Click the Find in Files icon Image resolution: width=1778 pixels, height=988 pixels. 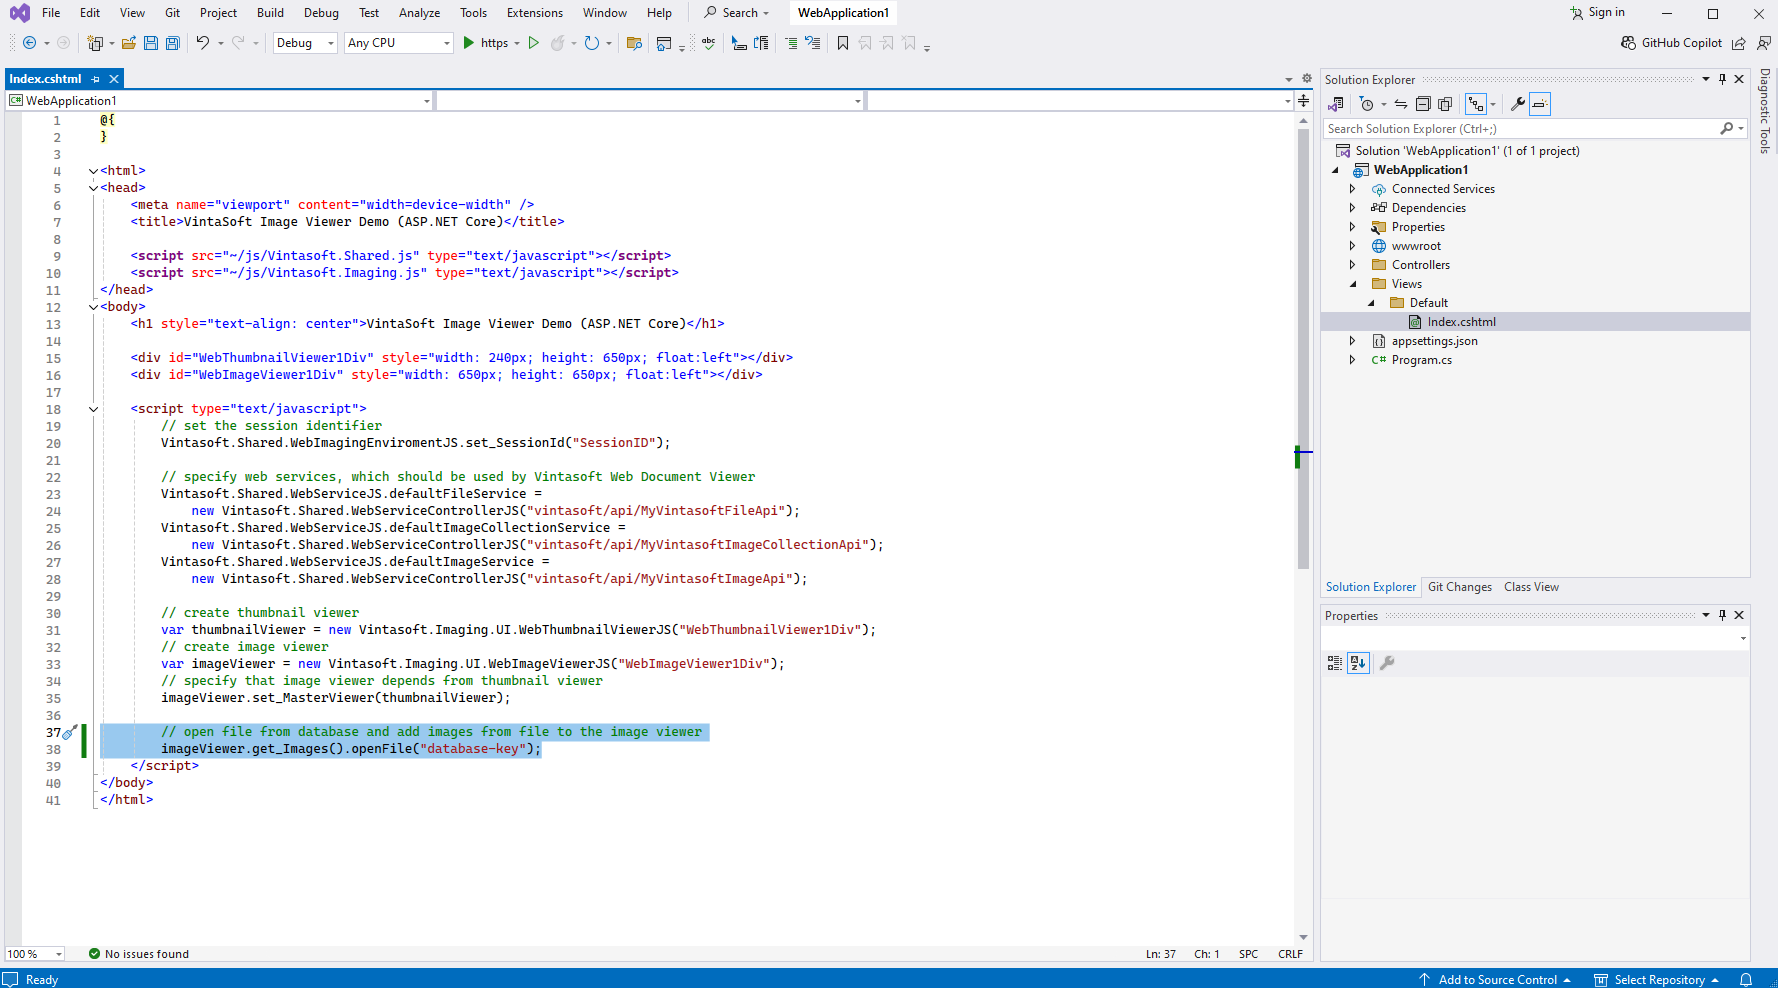pyautogui.click(x=634, y=43)
